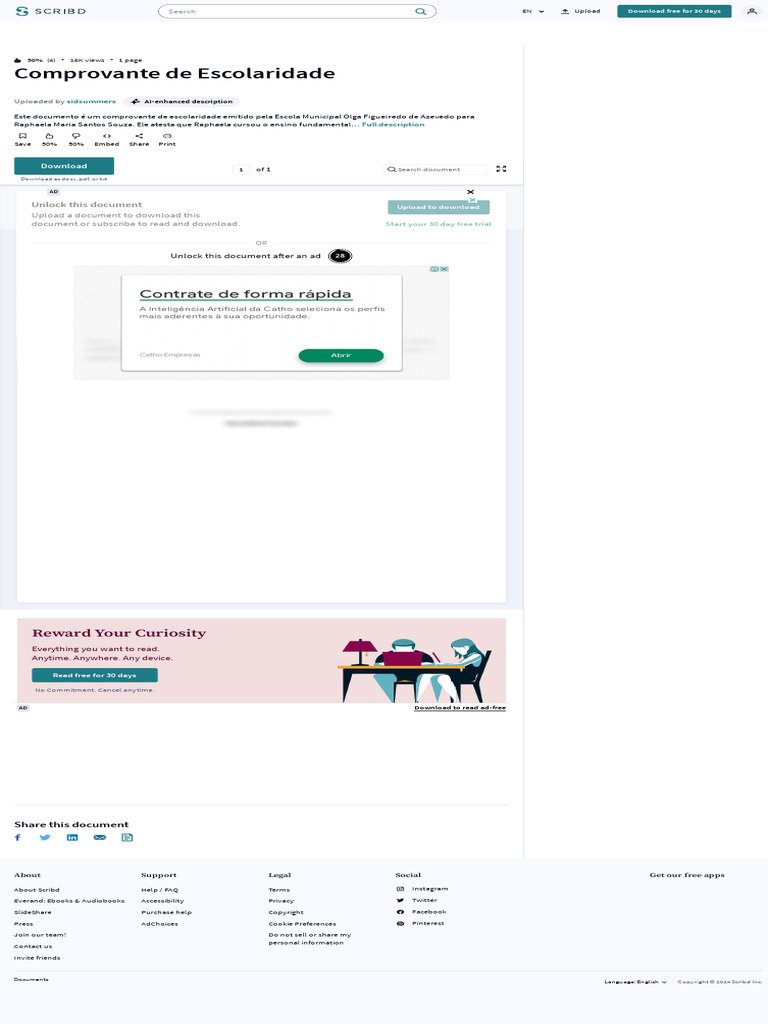Click Download free for 30 days
The width and height of the screenshot is (768, 1024).
coord(674,11)
